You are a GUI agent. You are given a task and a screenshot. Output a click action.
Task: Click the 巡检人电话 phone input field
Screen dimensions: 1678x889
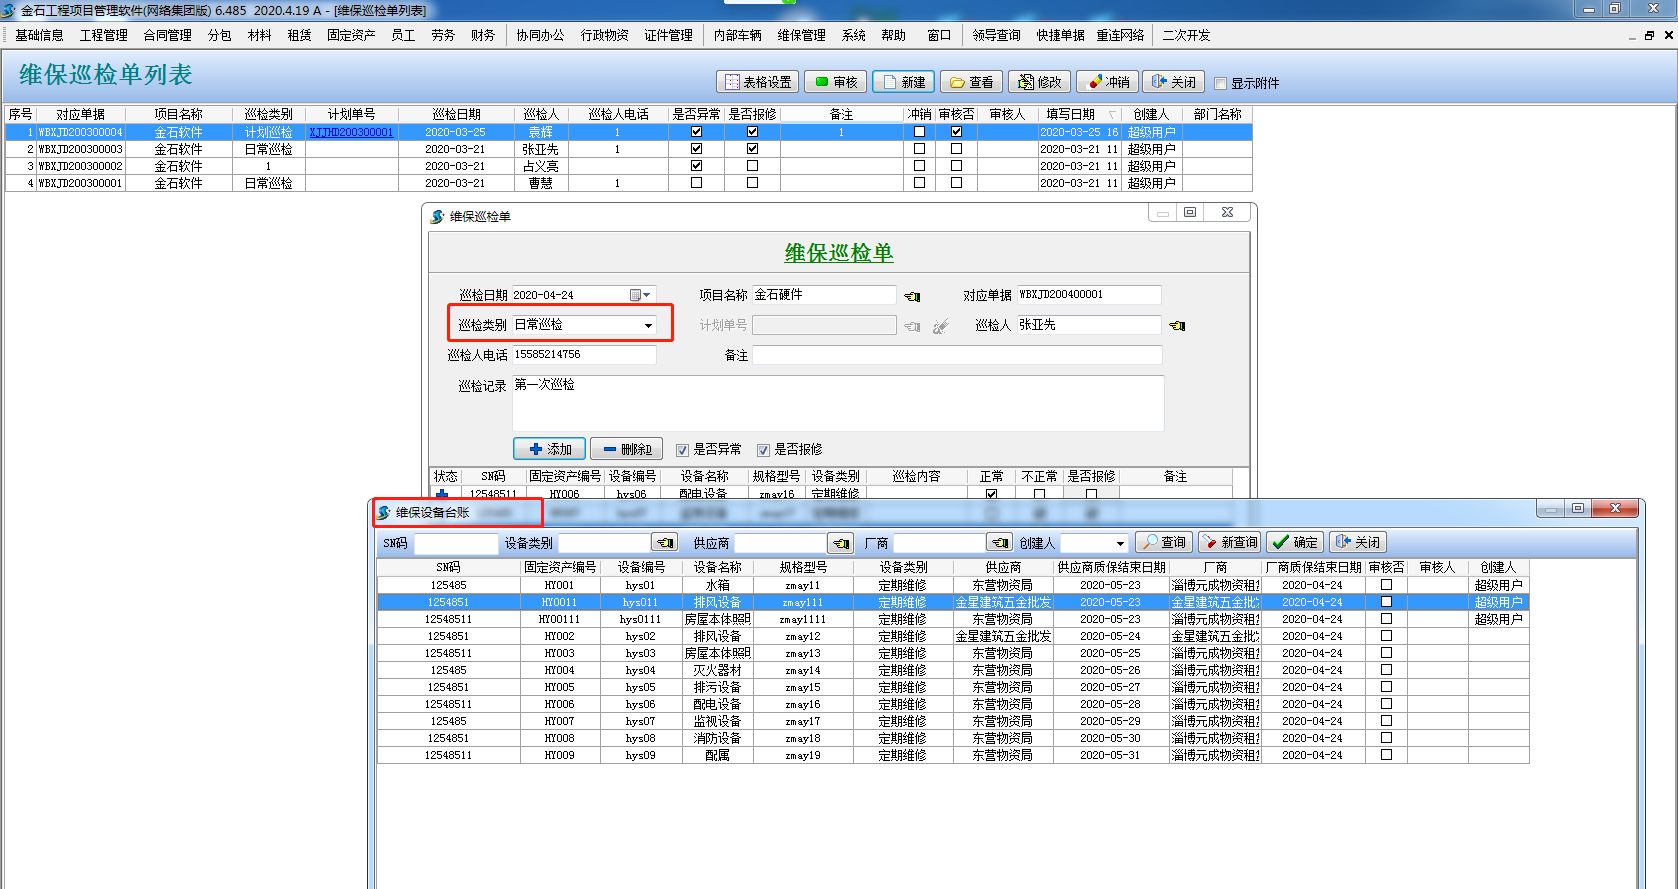tap(583, 355)
